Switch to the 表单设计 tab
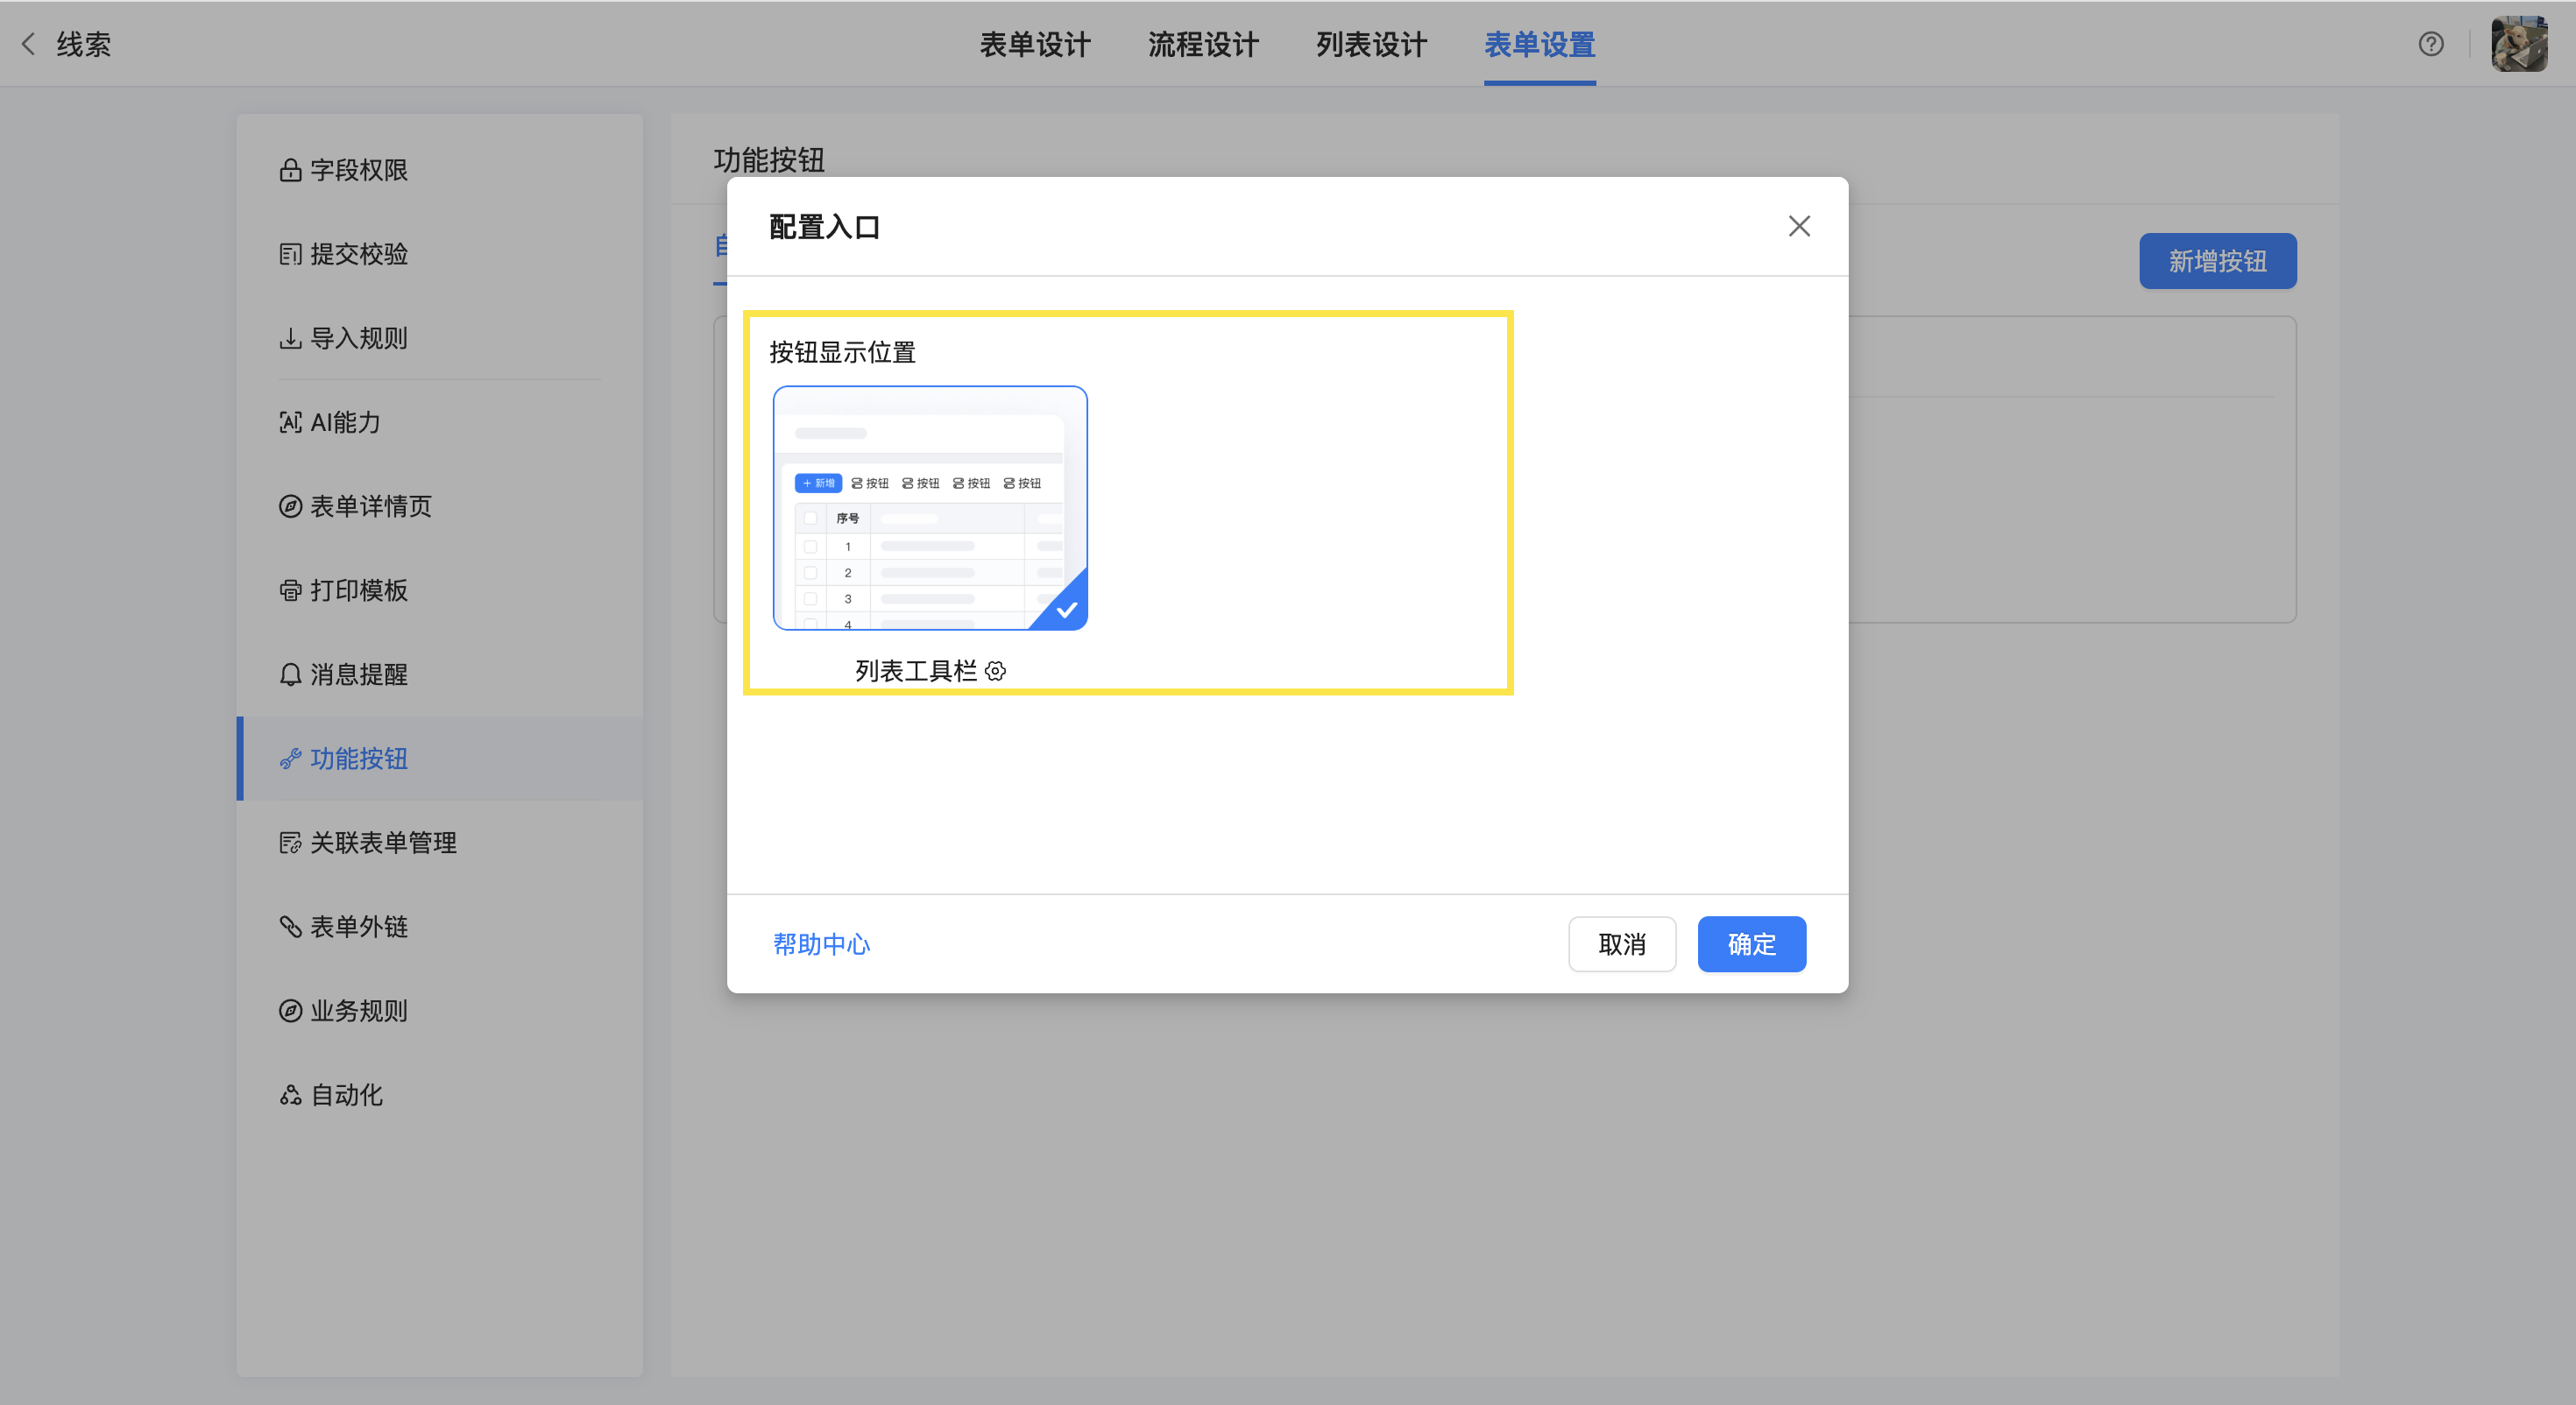 [1035, 44]
